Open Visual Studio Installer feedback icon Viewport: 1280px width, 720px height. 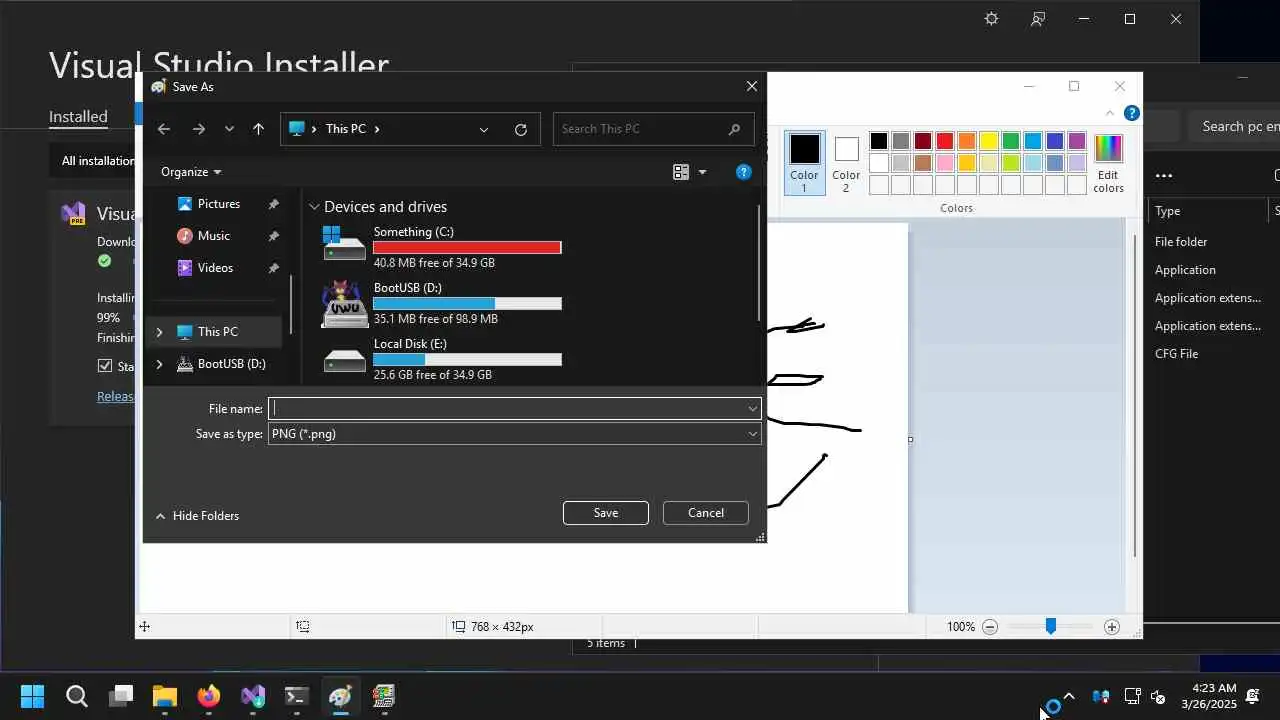pos(1038,19)
